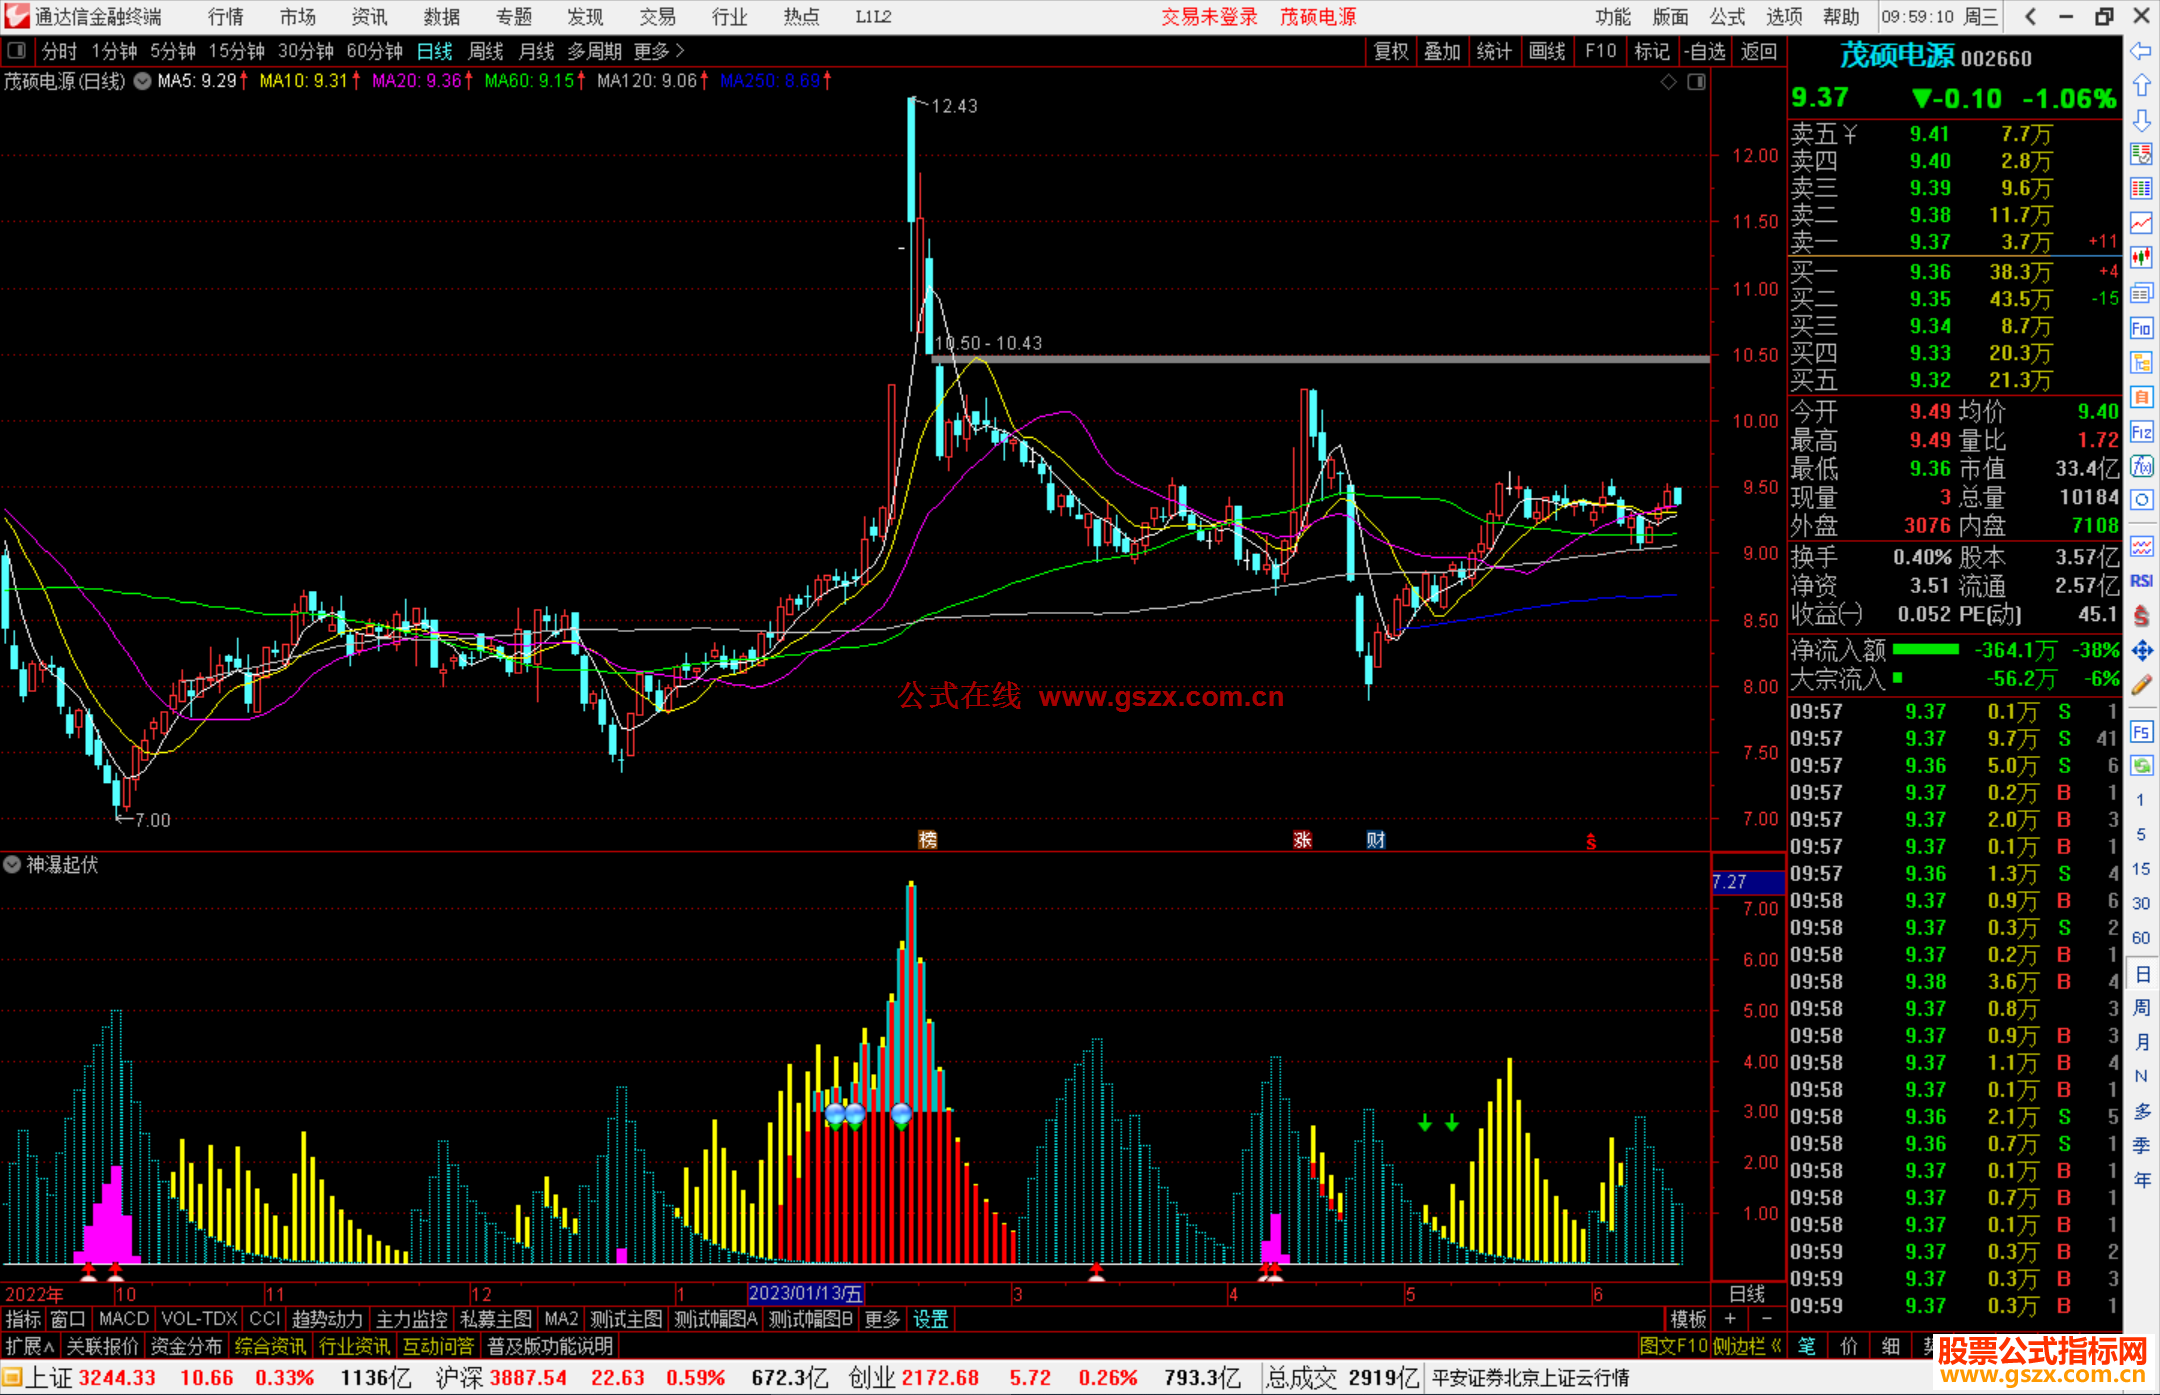Click the 画线 drawing button
Image resolution: width=2160 pixels, height=1395 pixels.
point(1546,51)
